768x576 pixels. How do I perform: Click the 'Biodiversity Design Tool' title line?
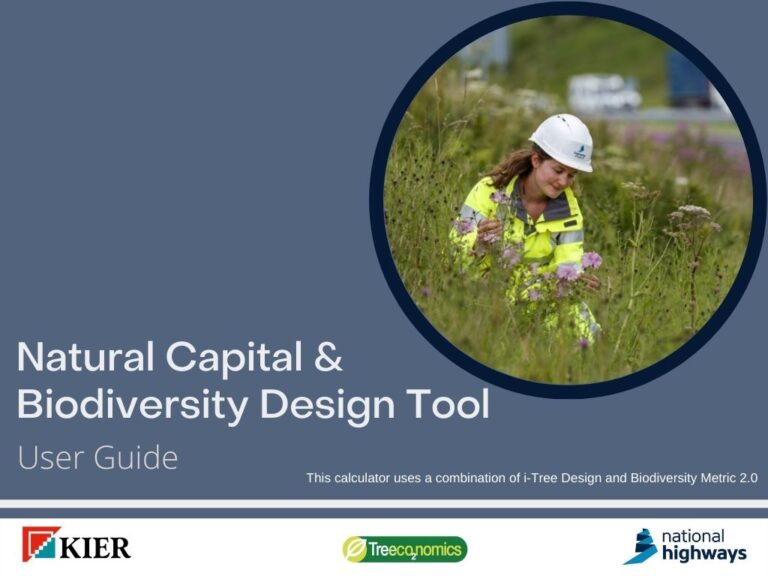pyautogui.click(x=253, y=405)
